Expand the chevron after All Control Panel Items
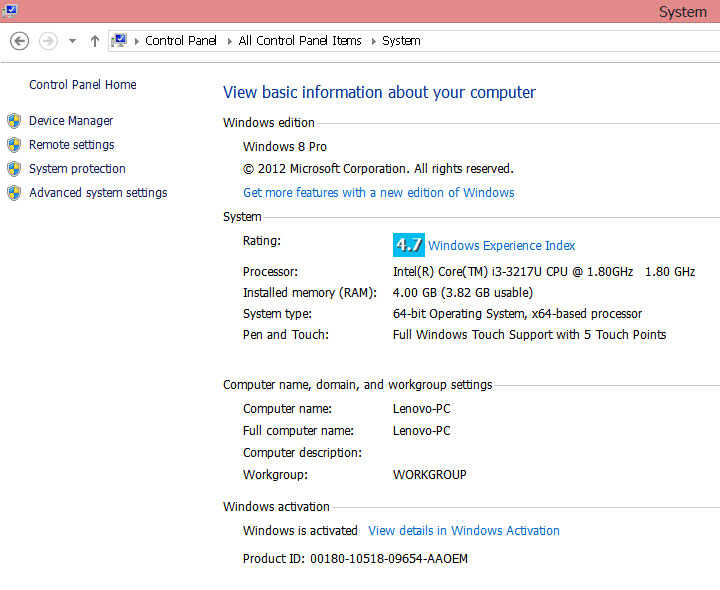This screenshot has height=590, width=720. click(x=373, y=41)
